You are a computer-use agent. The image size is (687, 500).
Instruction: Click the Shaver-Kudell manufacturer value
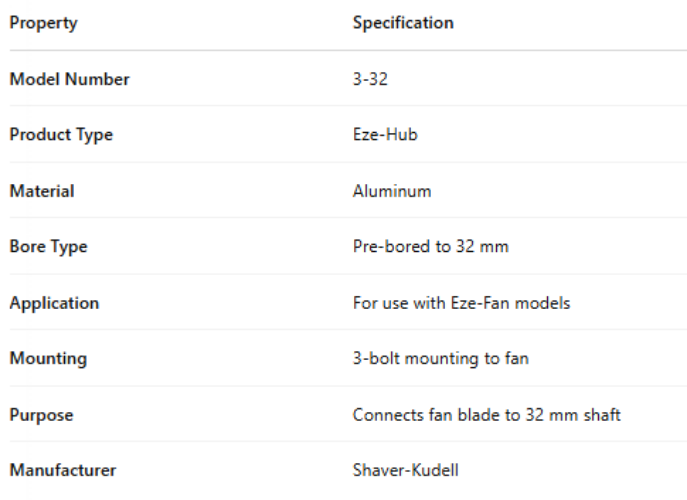tap(406, 470)
